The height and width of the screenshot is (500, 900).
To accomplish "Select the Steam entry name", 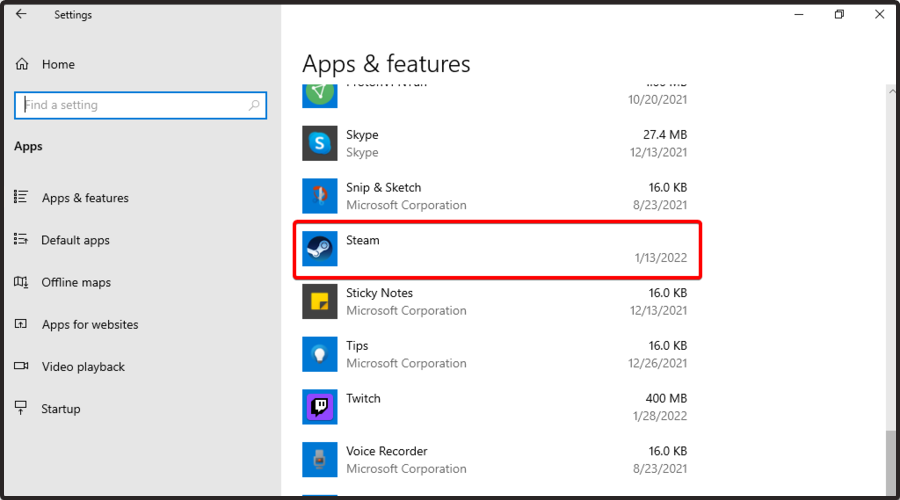I will 363,240.
